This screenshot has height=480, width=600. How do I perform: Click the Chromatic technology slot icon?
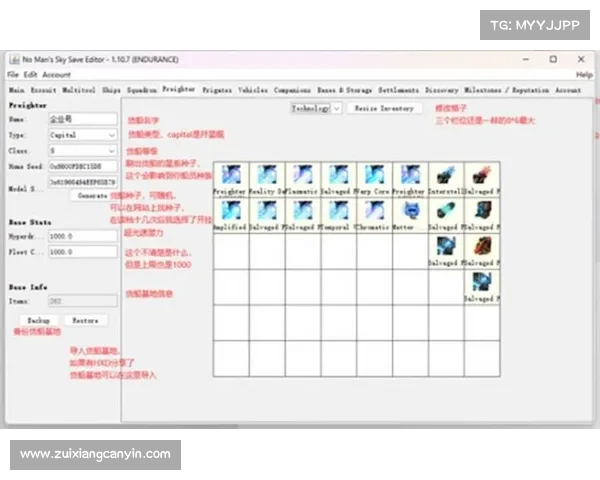point(374,211)
